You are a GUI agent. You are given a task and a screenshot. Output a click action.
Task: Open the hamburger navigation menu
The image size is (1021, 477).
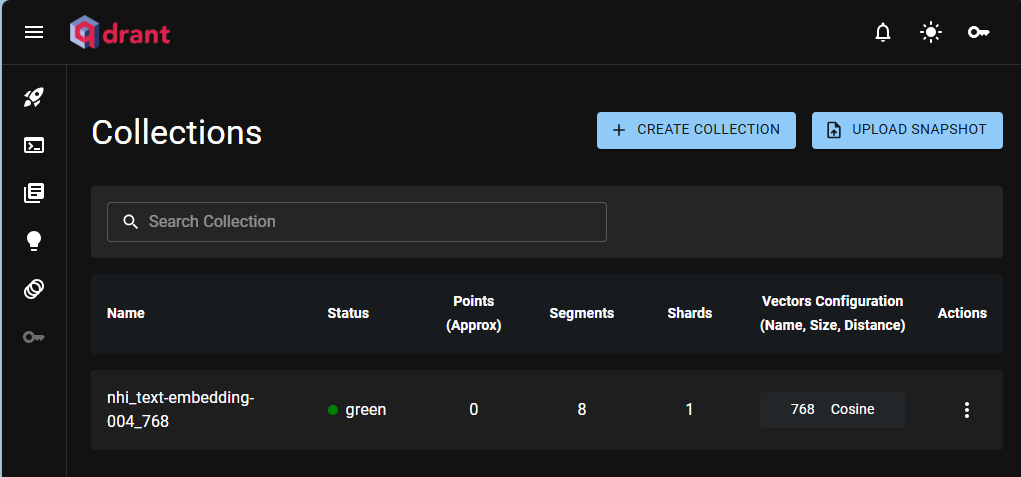tap(34, 32)
